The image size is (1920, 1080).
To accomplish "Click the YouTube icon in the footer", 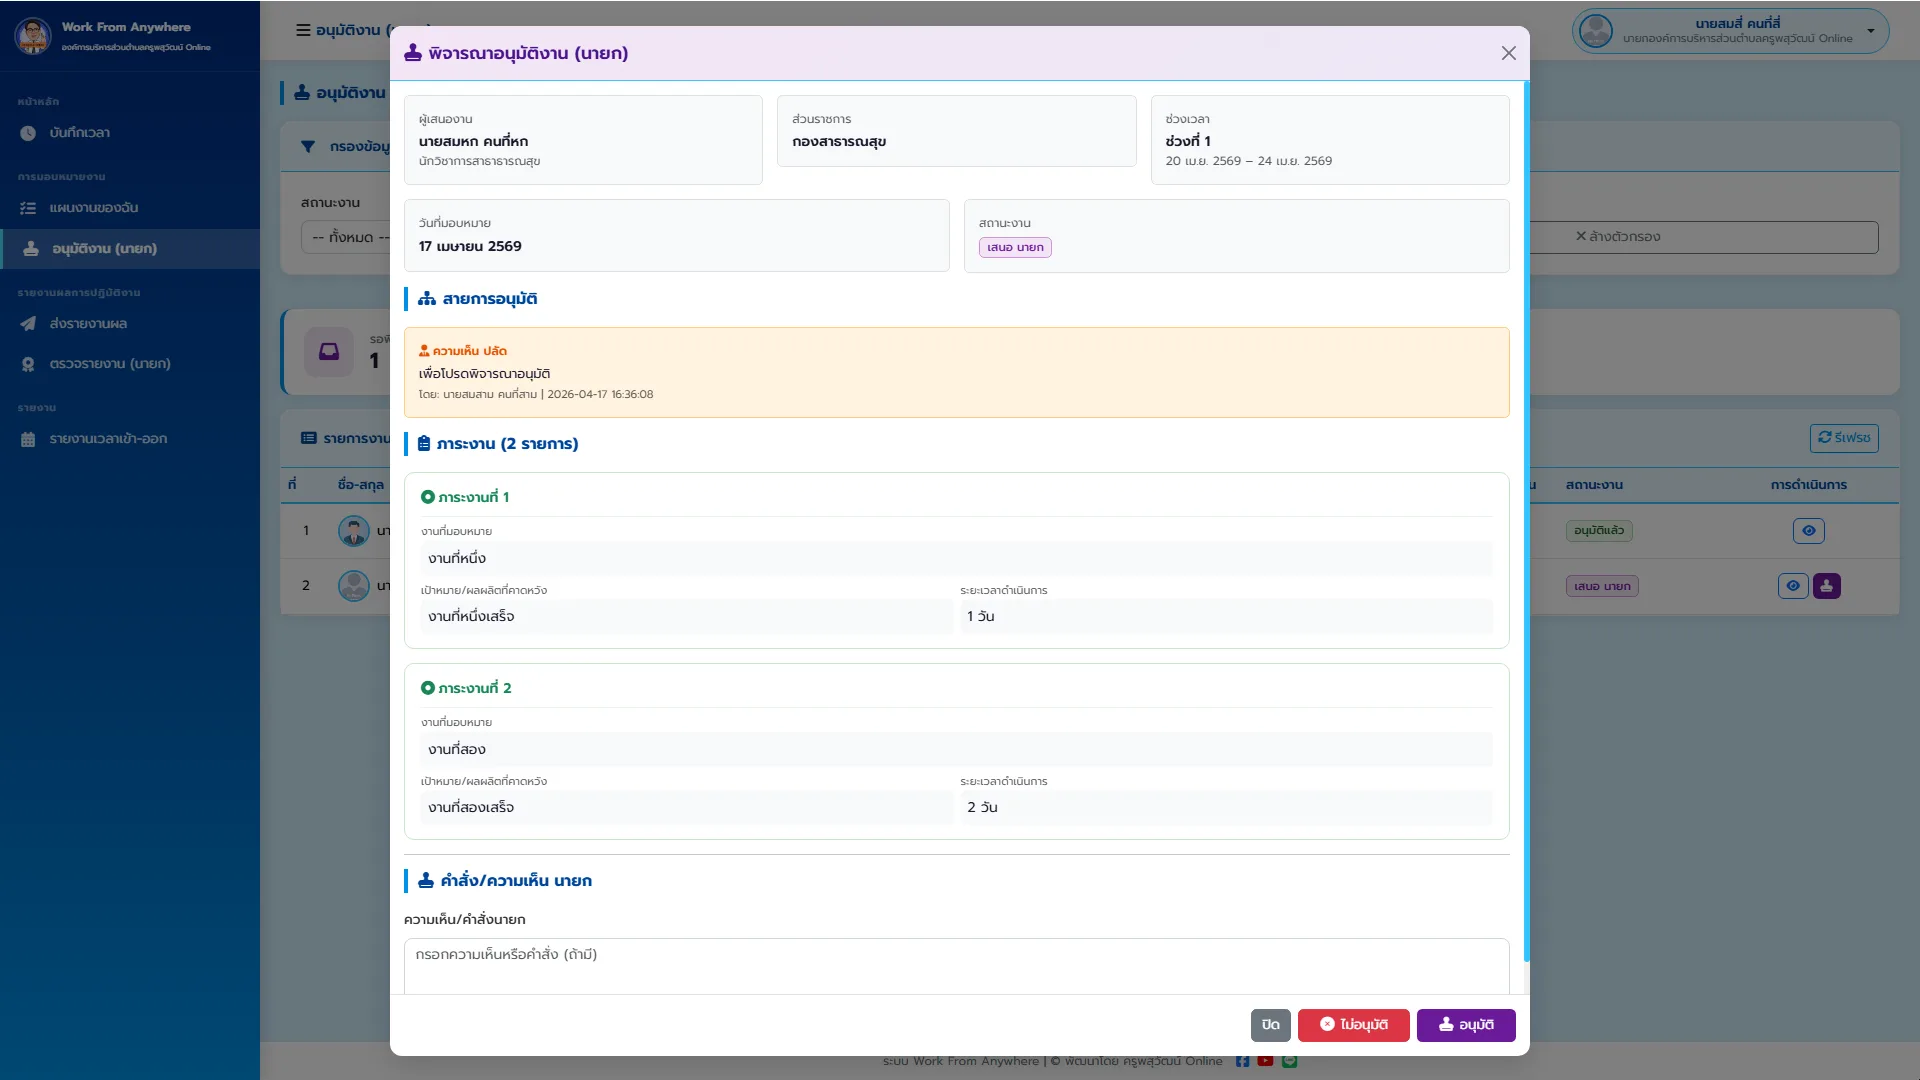I will (1265, 1061).
